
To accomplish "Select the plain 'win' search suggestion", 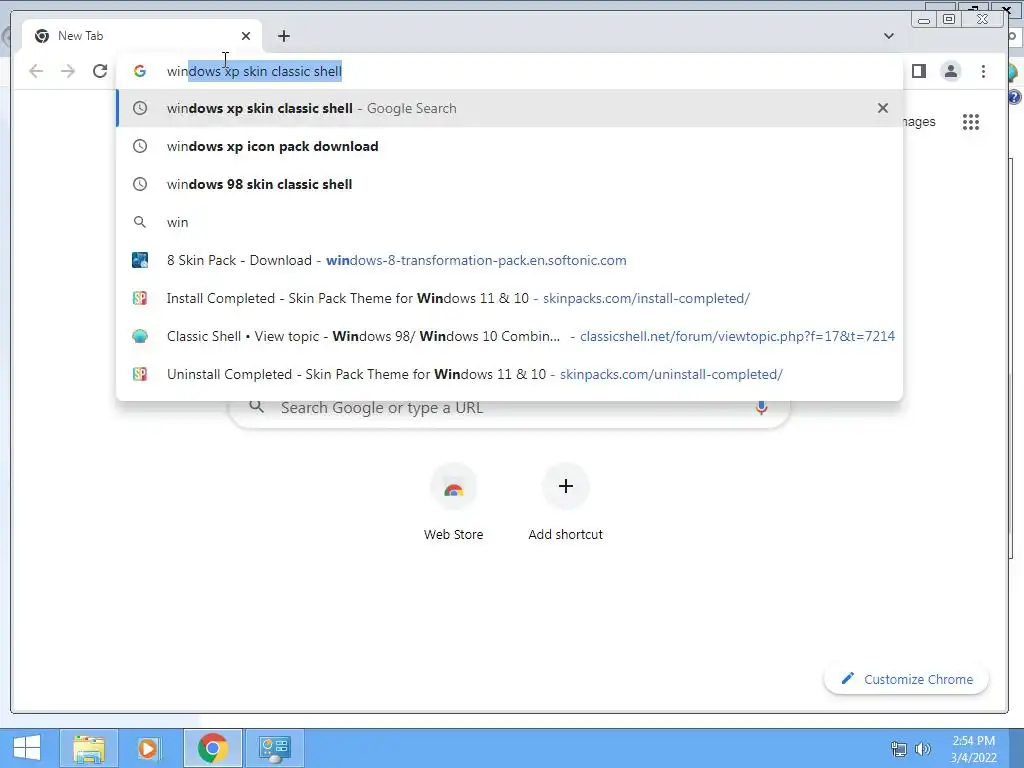I will pyautogui.click(x=509, y=222).
